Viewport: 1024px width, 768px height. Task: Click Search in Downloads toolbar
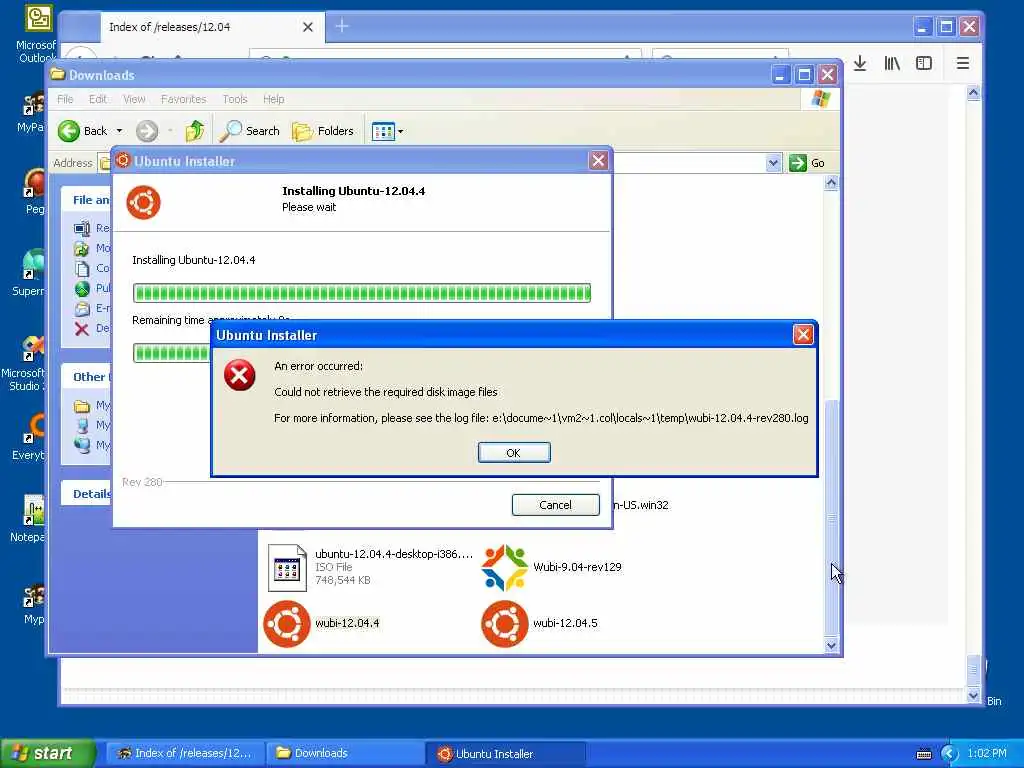pos(249,131)
